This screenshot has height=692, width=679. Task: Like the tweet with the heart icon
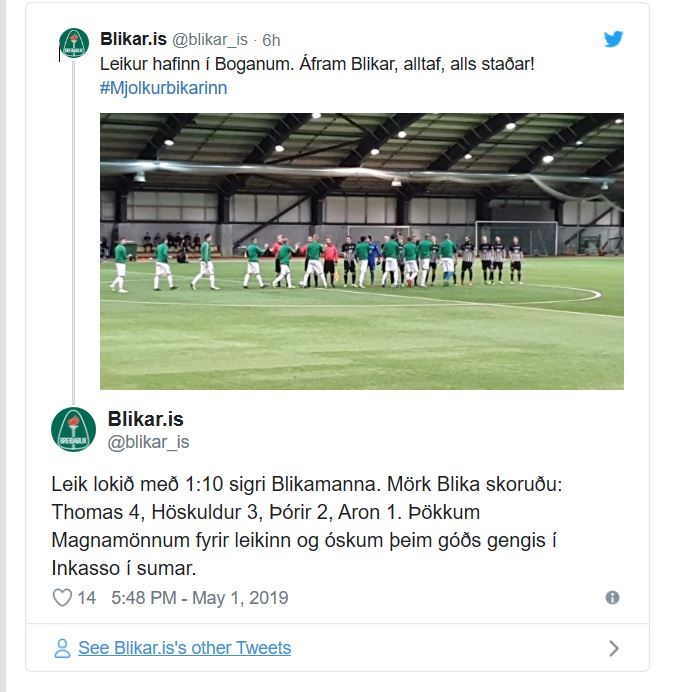pos(62,598)
